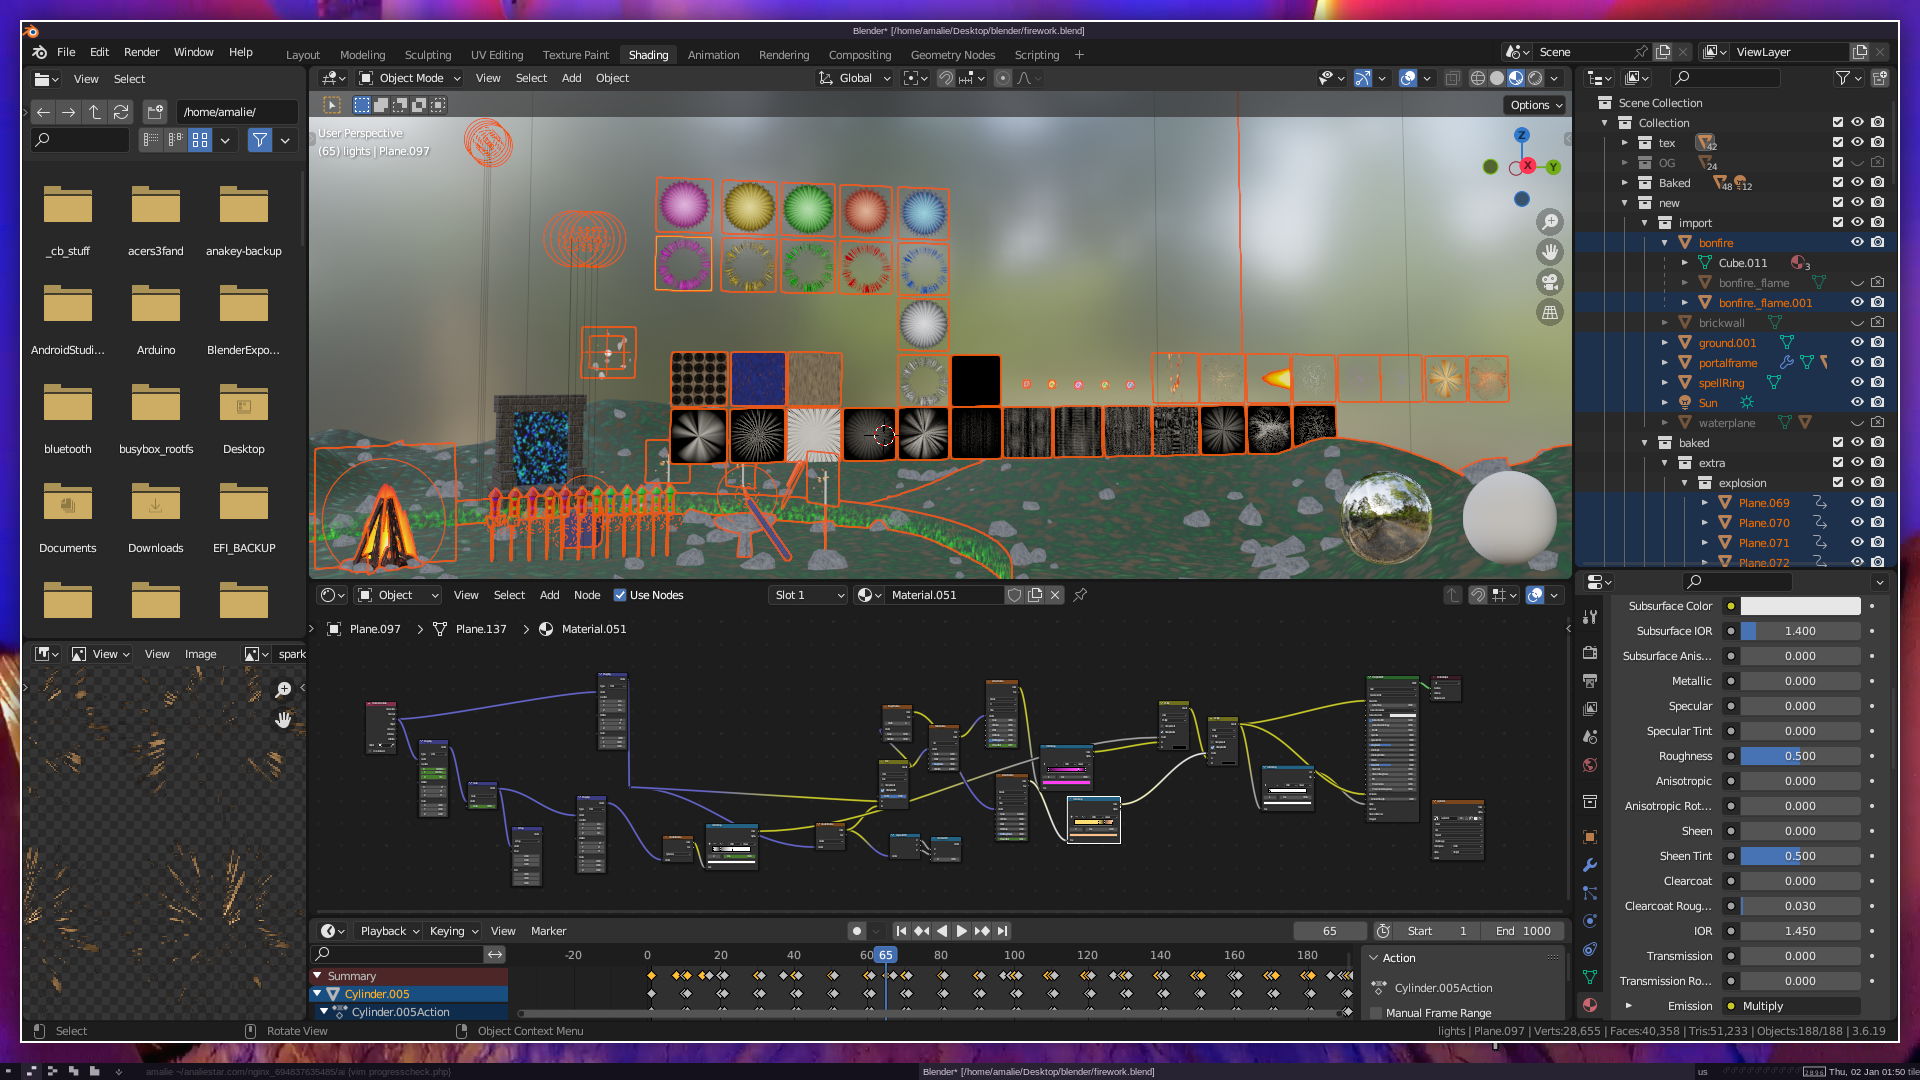
Task: Open the Object Mode dropdown
Action: pos(410,78)
